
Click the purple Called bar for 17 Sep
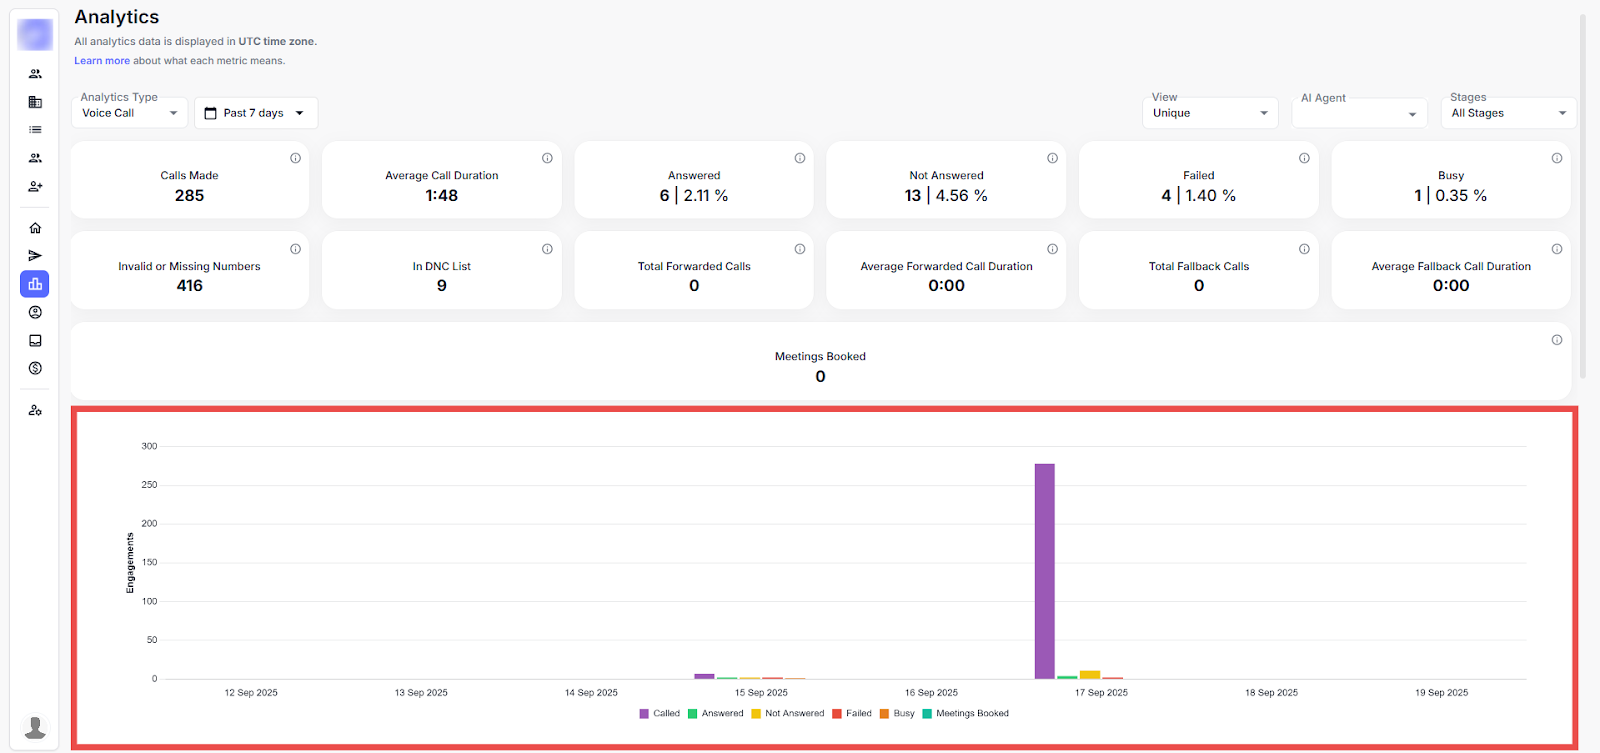pyautogui.click(x=1044, y=570)
